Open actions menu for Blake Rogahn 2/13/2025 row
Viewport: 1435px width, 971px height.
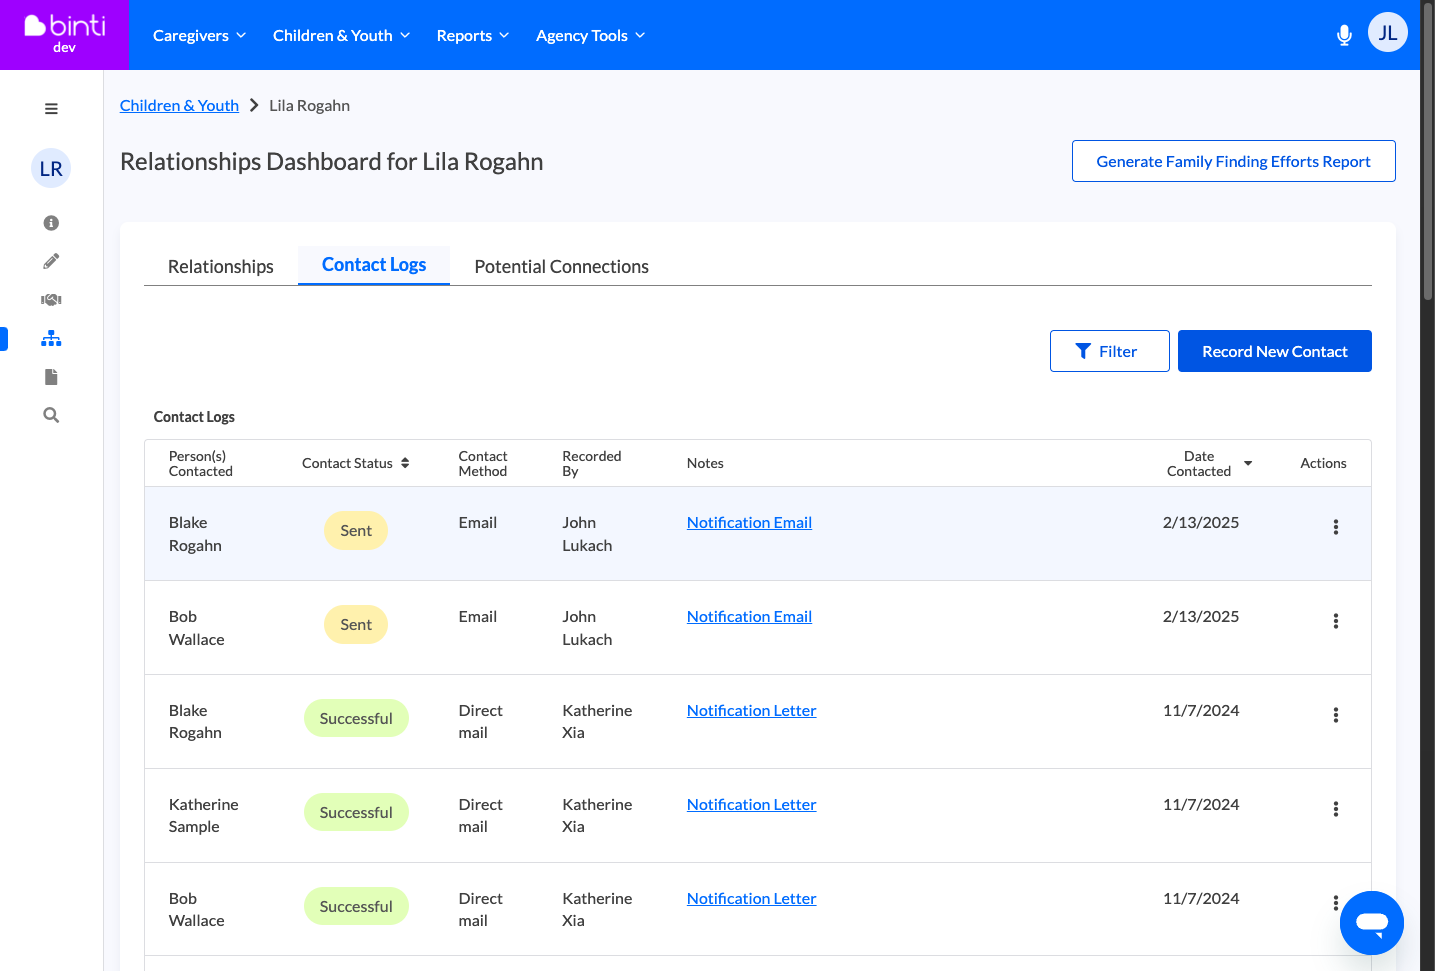(x=1336, y=527)
